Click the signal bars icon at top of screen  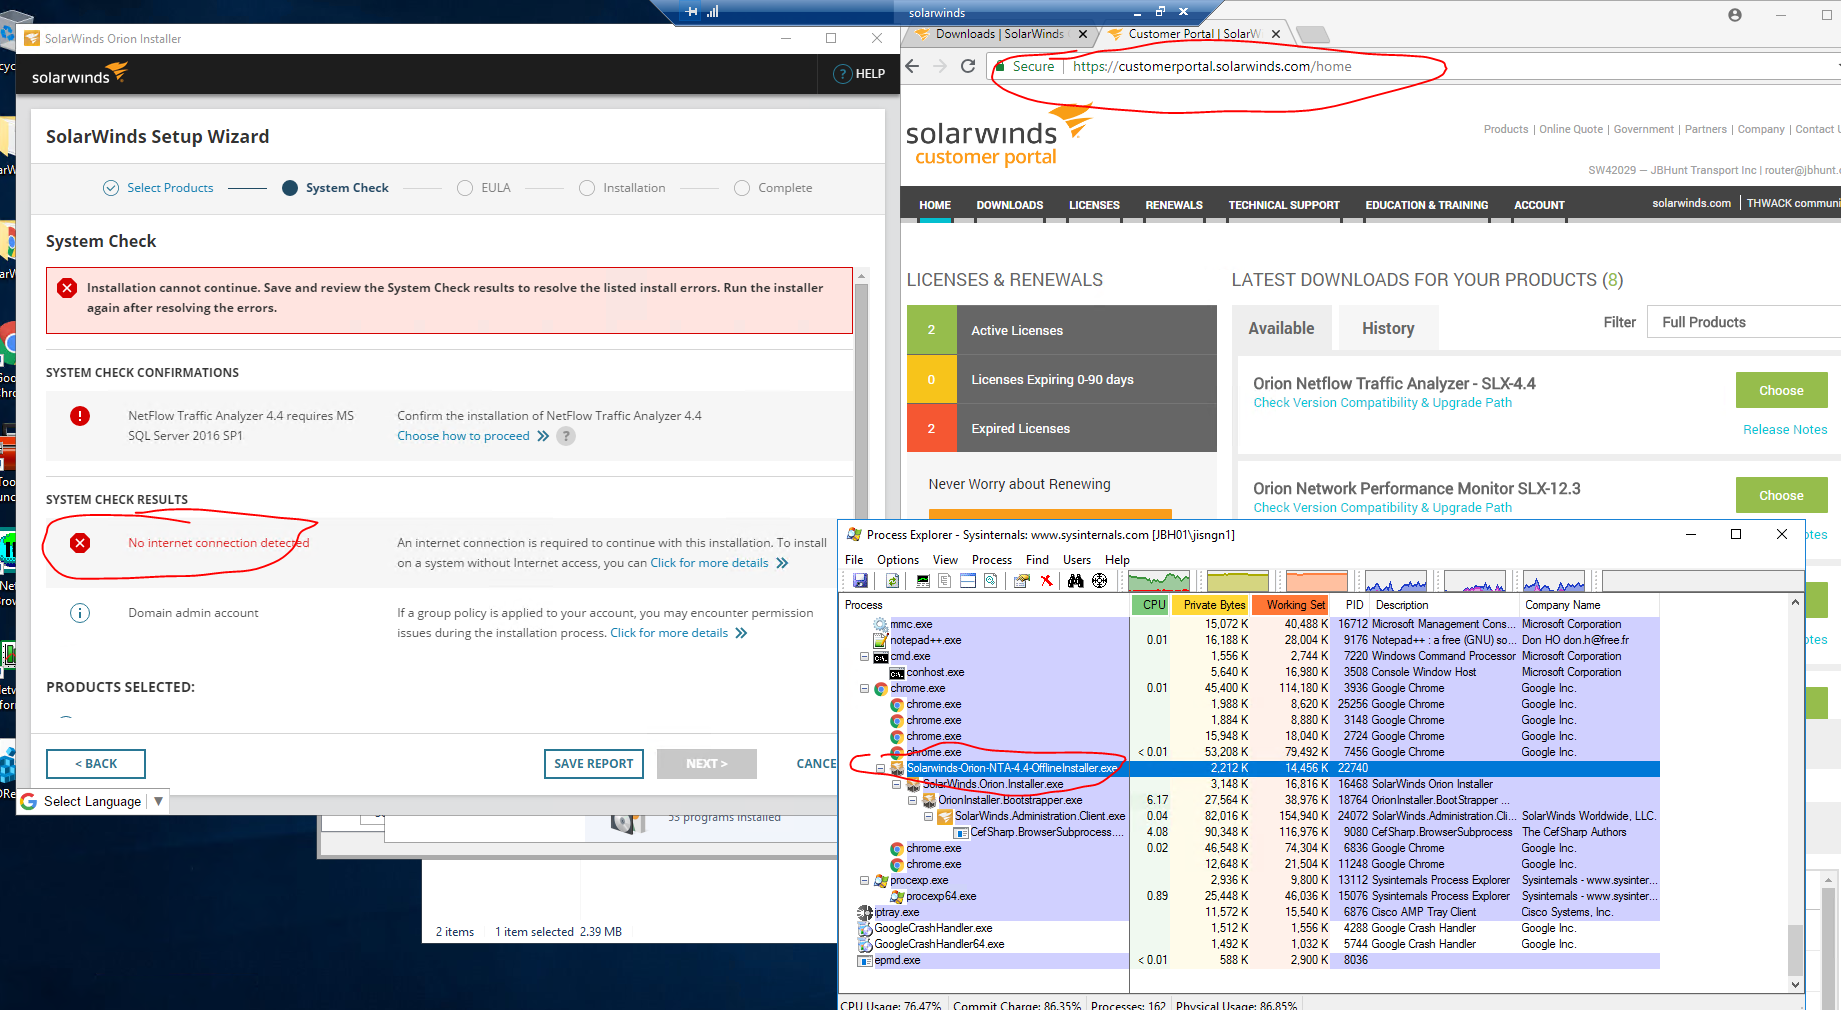click(x=712, y=12)
